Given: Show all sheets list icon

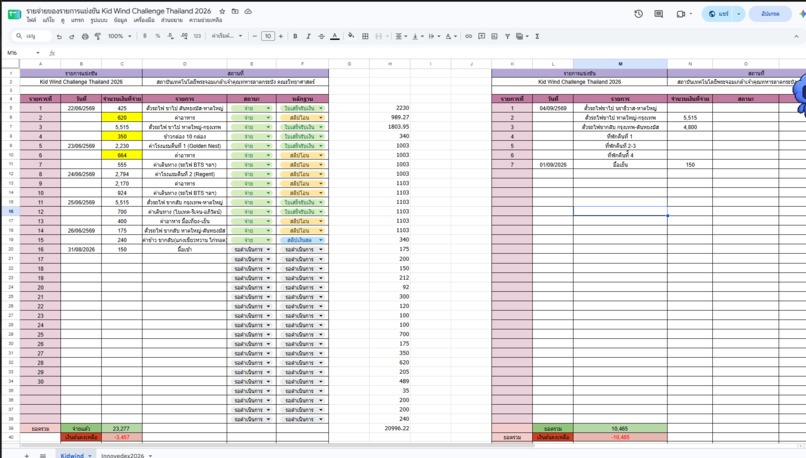Looking at the screenshot, I should [x=43, y=455].
